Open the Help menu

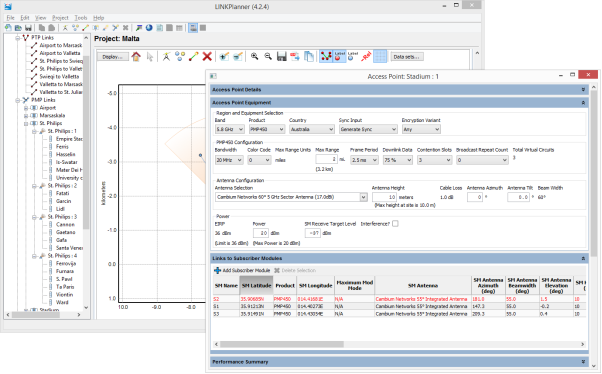(98, 18)
